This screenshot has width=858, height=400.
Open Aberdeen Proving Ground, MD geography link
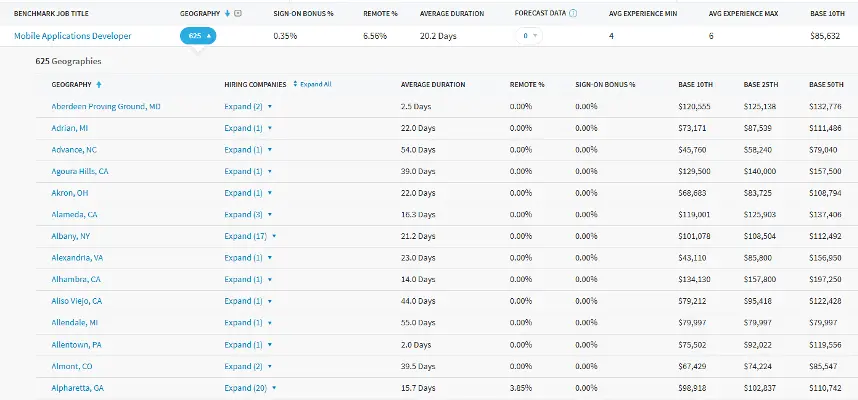[x=106, y=107]
